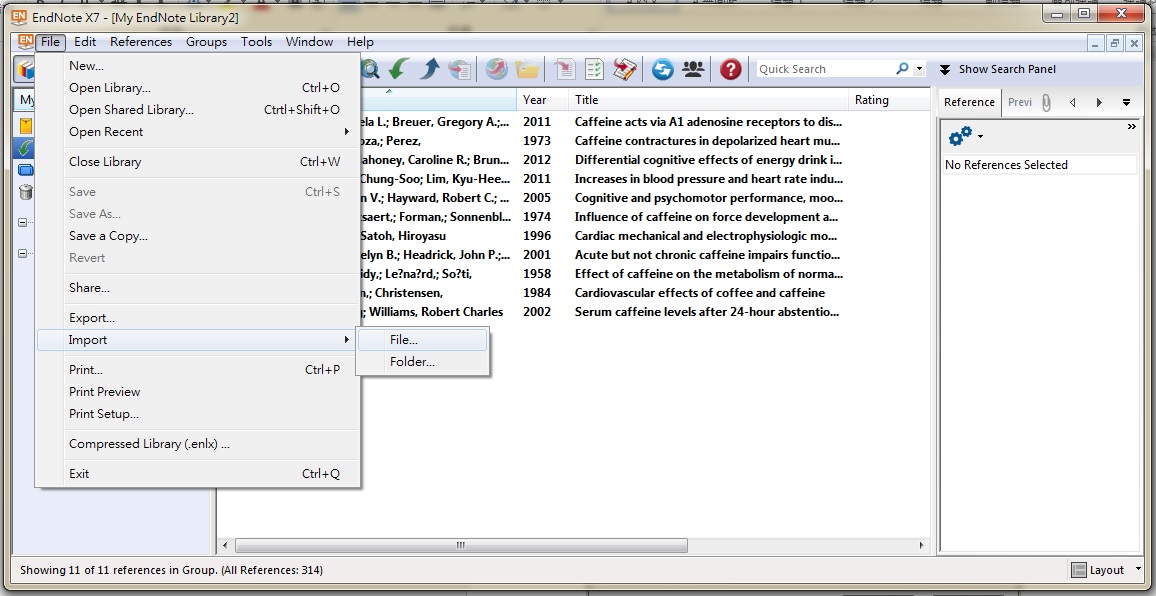Open the Edit menu
This screenshot has height=596, width=1156.
click(x=86, y=42)
